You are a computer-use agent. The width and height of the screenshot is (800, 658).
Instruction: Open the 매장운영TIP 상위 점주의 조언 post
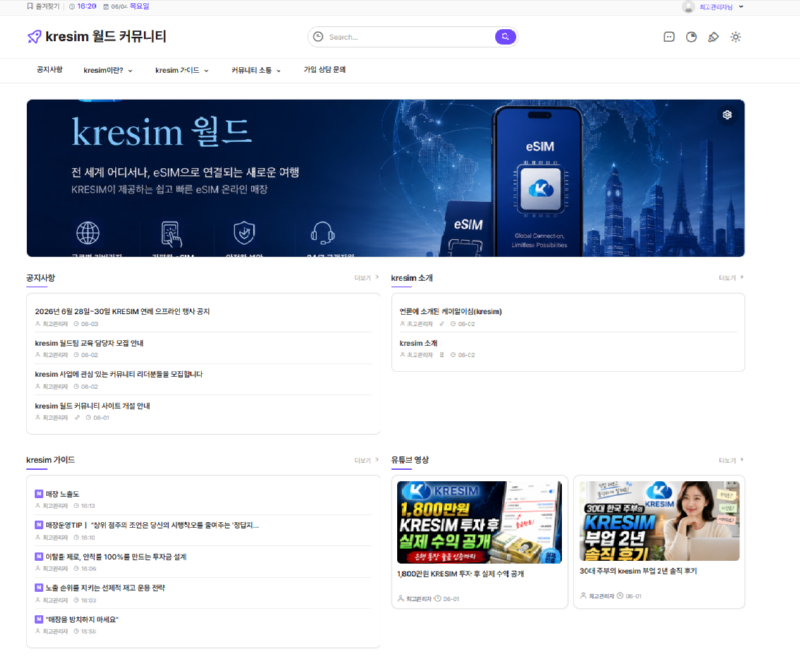click(152, 525)
